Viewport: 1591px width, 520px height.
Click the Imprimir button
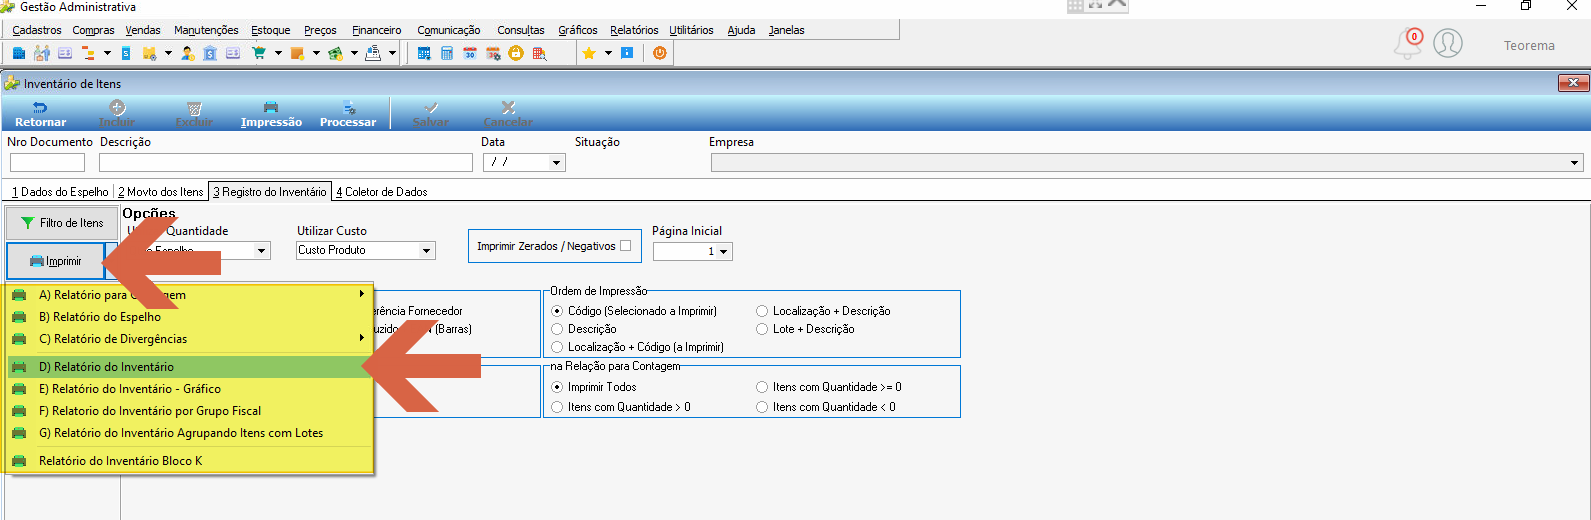point(56,261)
